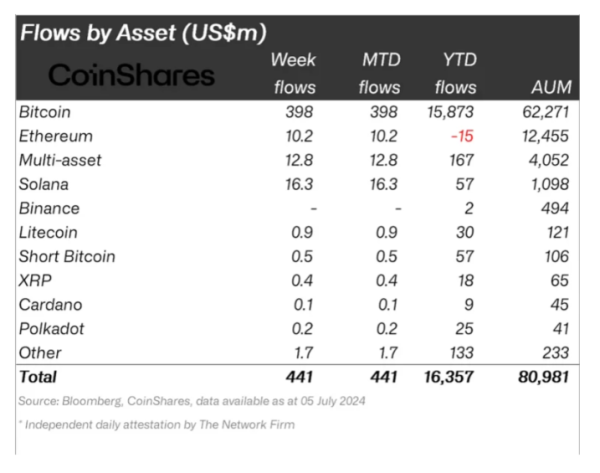Select the Short Bitcoin row label

(67, 256)
